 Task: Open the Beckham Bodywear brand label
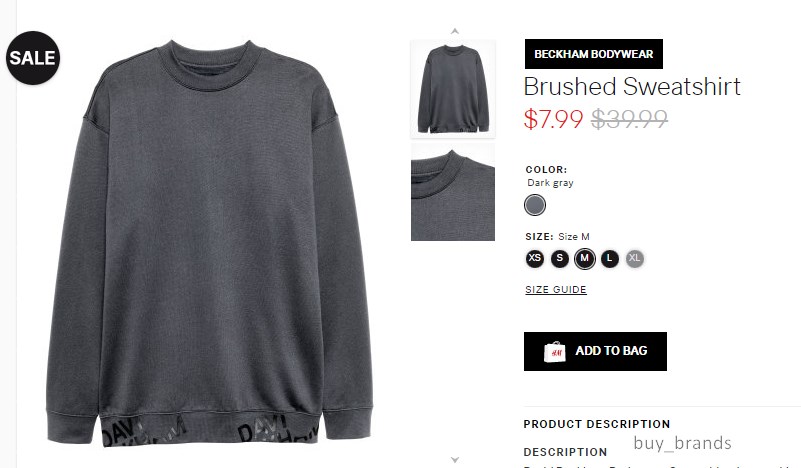tap(594, 54)
